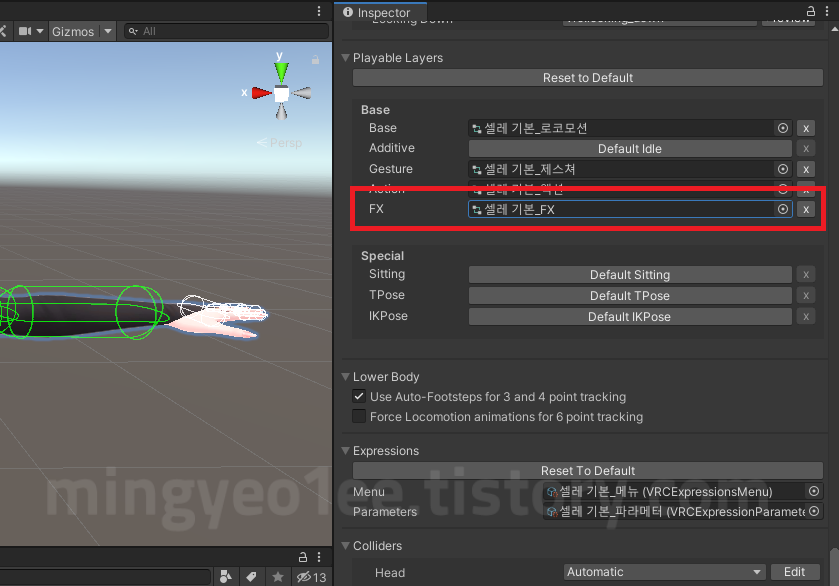Collapse the Playable Layers section
The height and width of the screenshot is (586, 839).
pos(346,57)
